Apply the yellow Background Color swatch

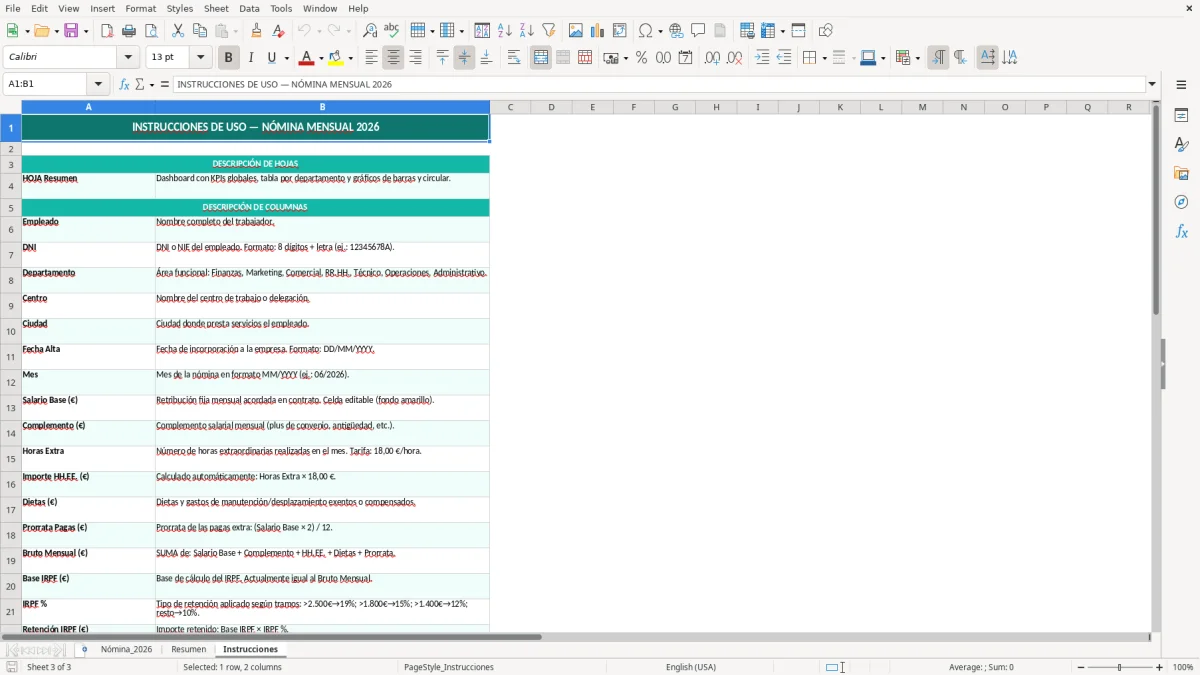336,58
